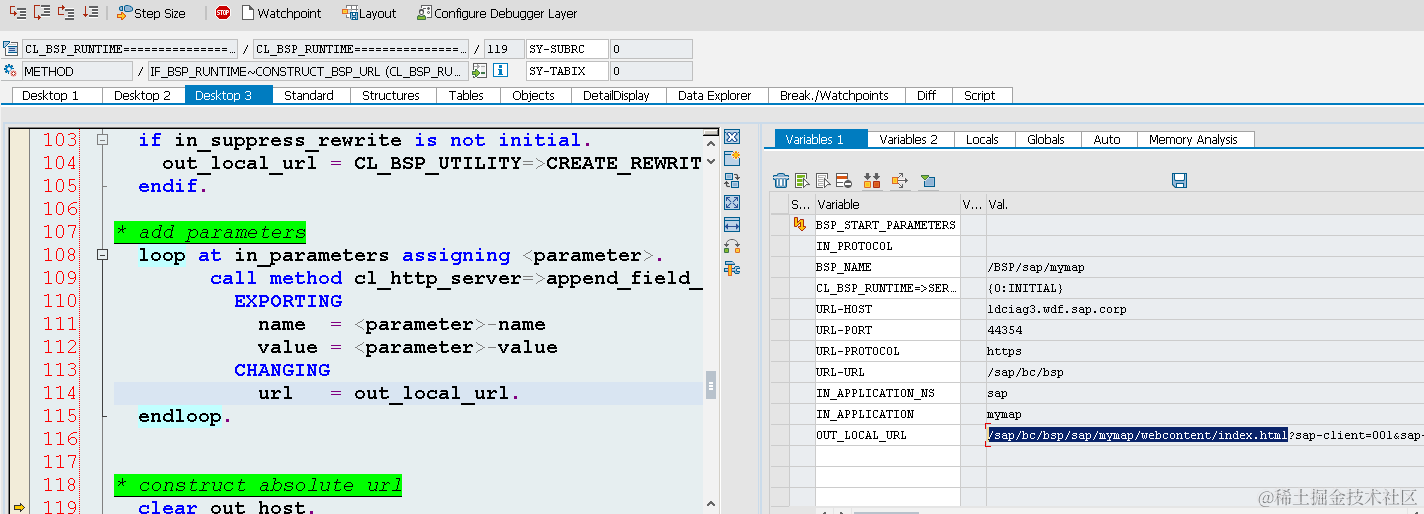Screen dimensions: 1424x514
Task: Select the URL-HOST variable cell
Action: [888, 309]
